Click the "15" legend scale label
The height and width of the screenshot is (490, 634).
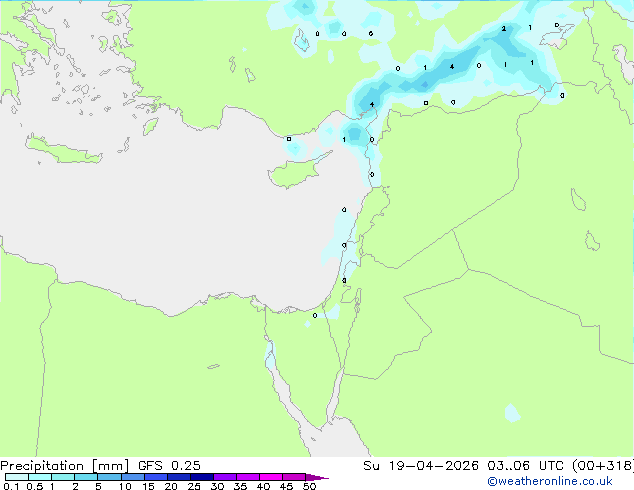pos(148,486)
